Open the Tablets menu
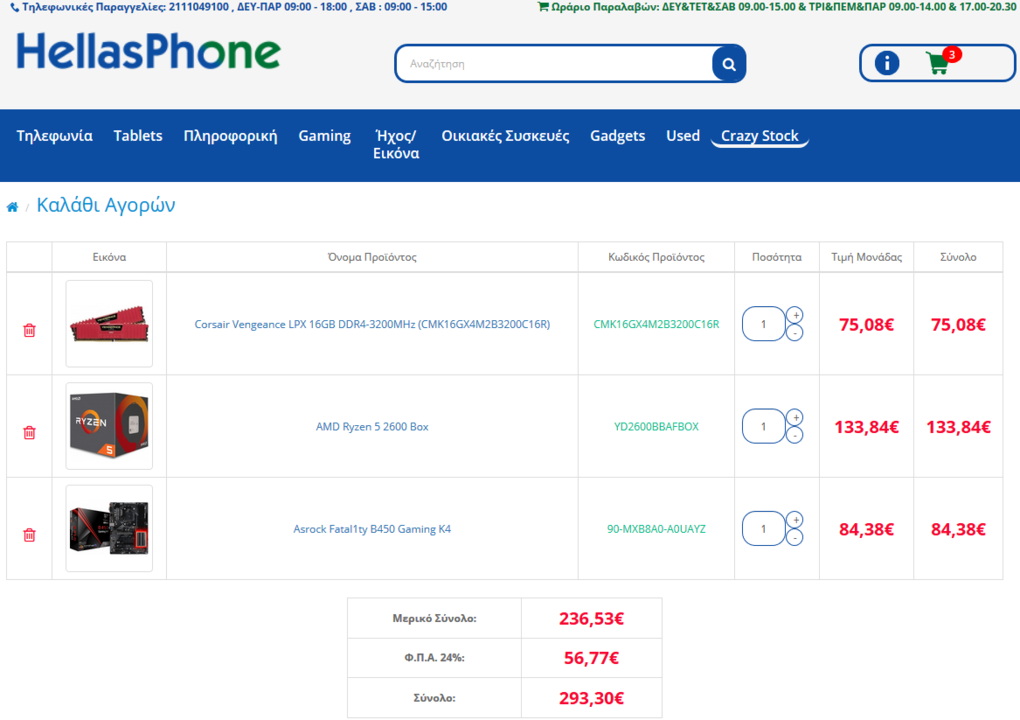 pyautogui.click(x=138, y=136)
